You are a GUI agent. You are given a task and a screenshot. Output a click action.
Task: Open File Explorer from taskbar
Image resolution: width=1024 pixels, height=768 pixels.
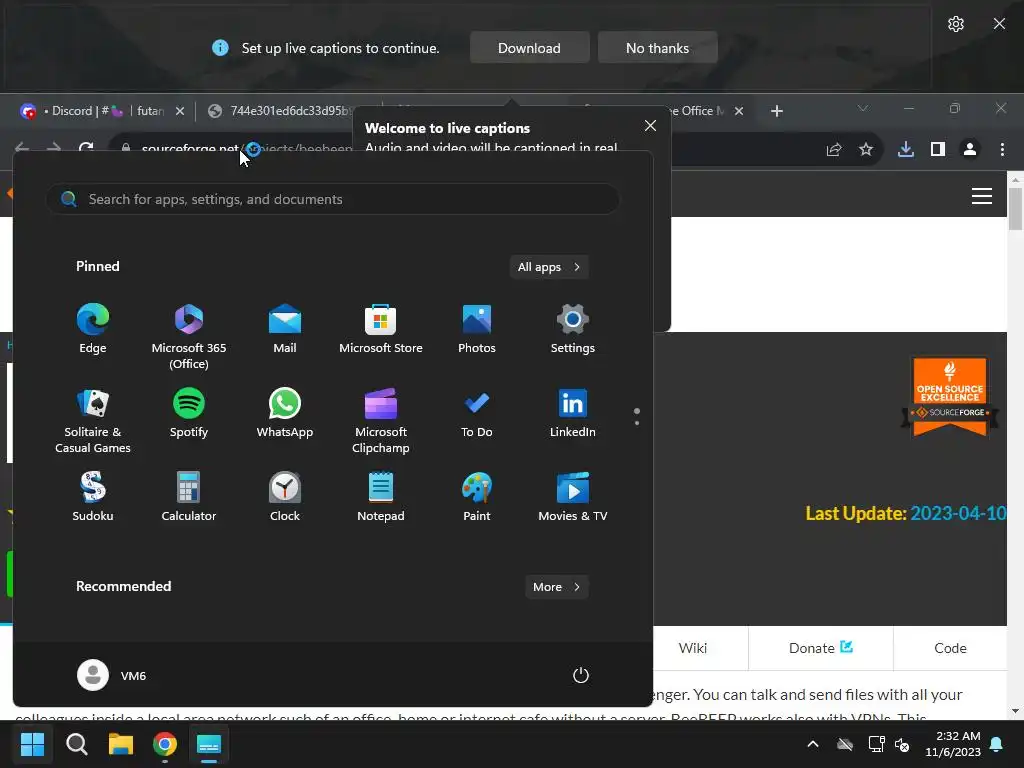(121, 744)
